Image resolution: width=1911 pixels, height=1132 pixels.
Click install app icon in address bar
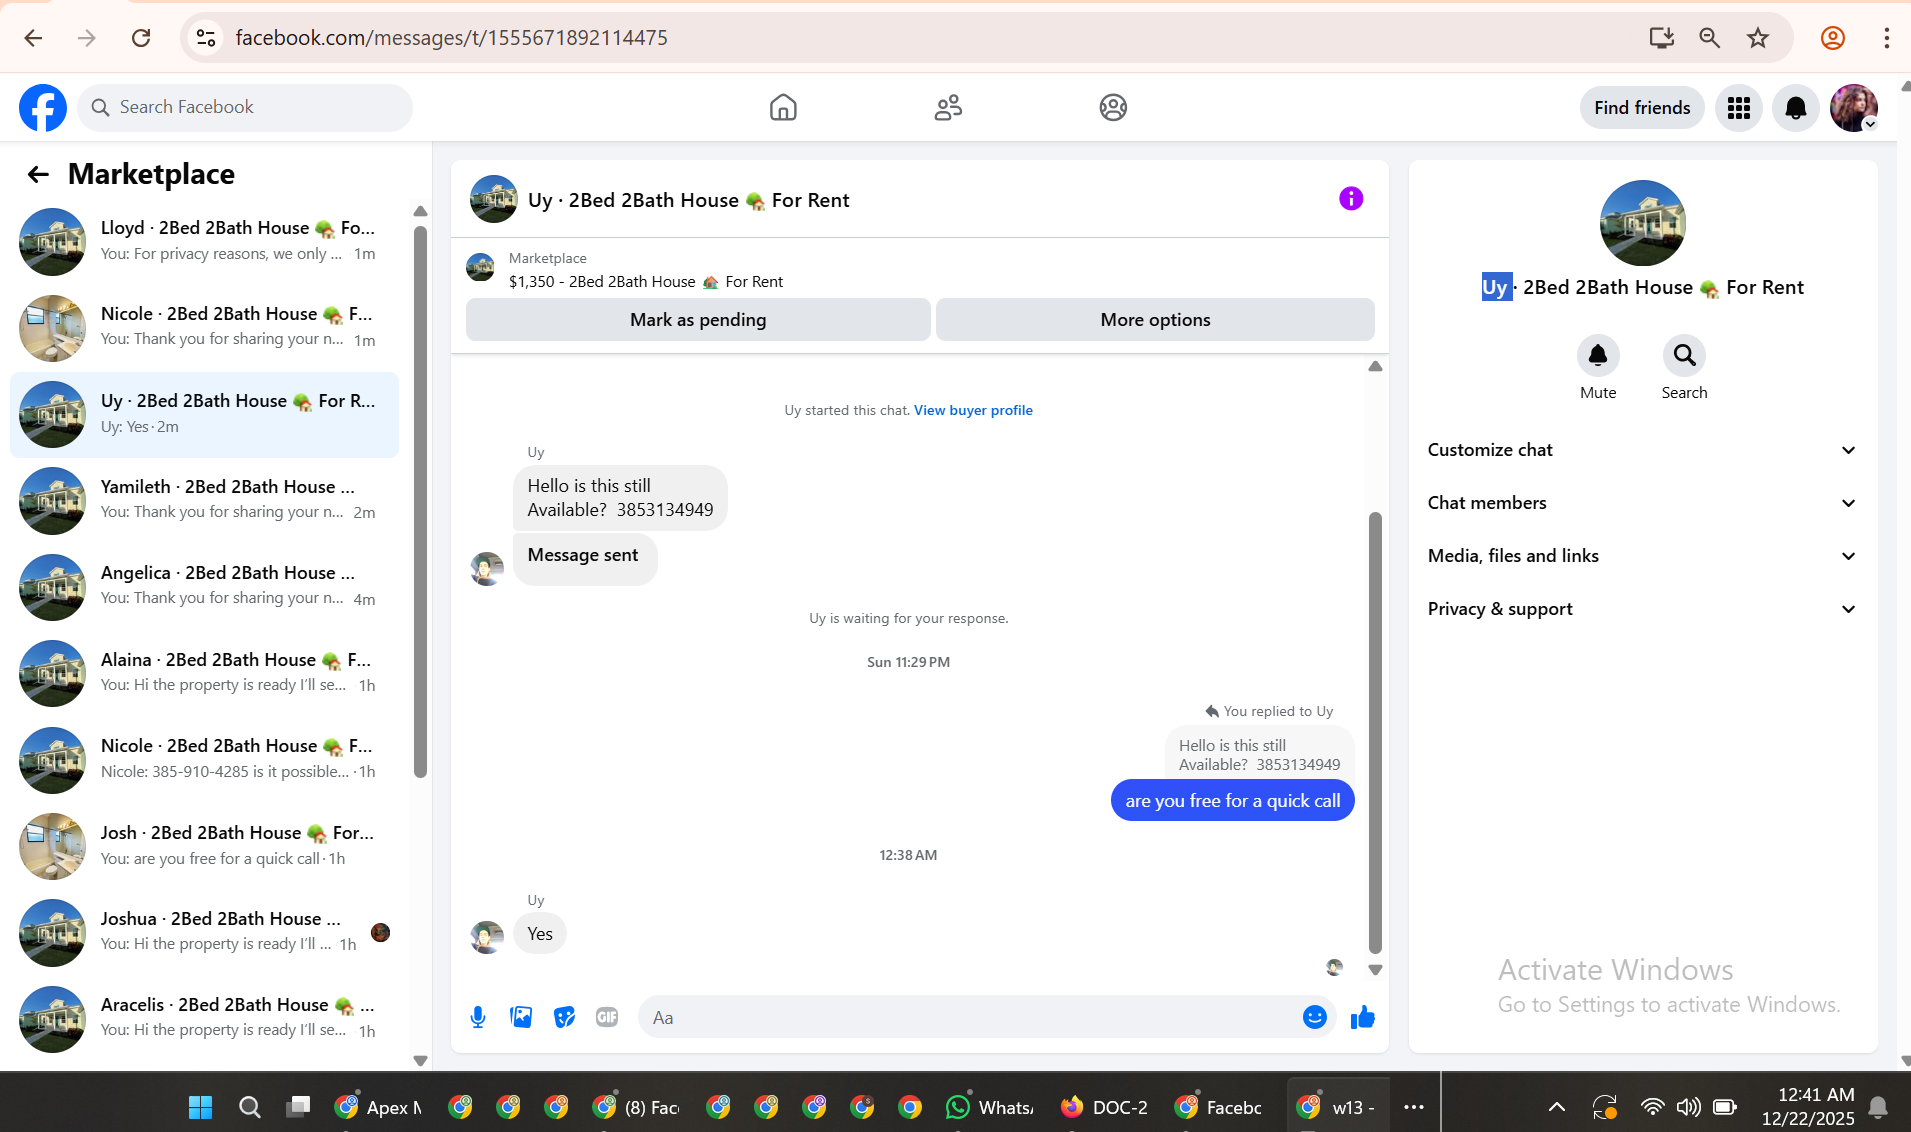tap(1661, 38)
